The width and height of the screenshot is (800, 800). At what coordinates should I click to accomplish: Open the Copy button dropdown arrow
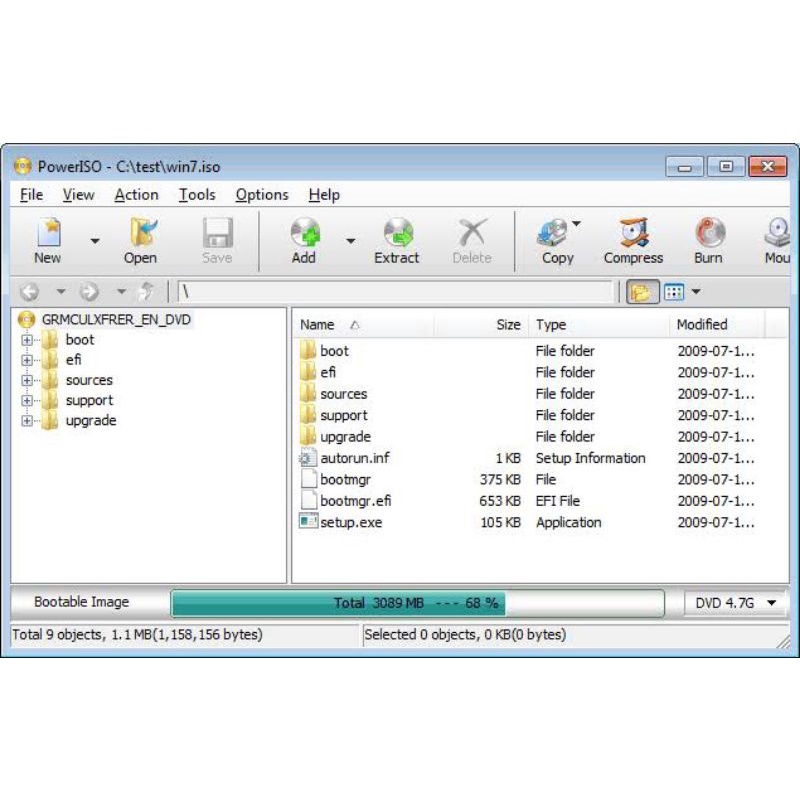pos(577,223)
